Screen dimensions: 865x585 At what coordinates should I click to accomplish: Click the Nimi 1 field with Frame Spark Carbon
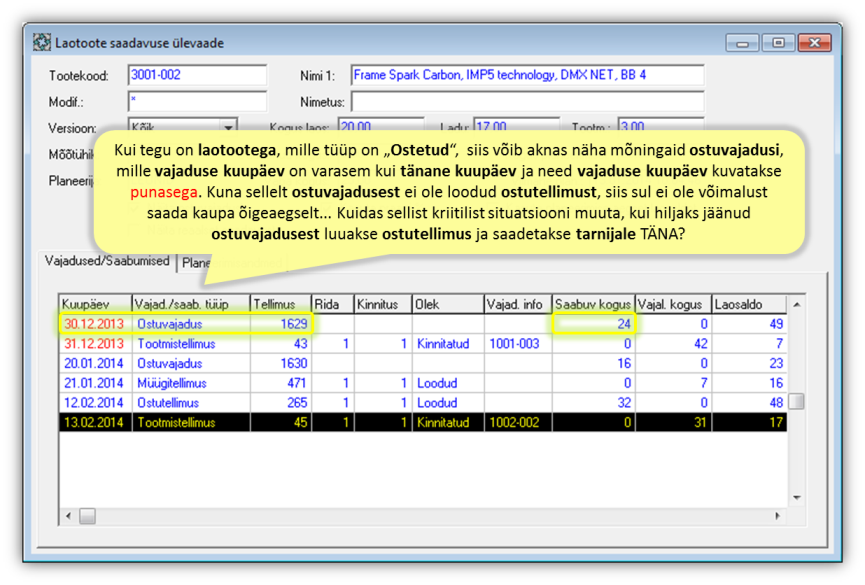click(527, 75)
